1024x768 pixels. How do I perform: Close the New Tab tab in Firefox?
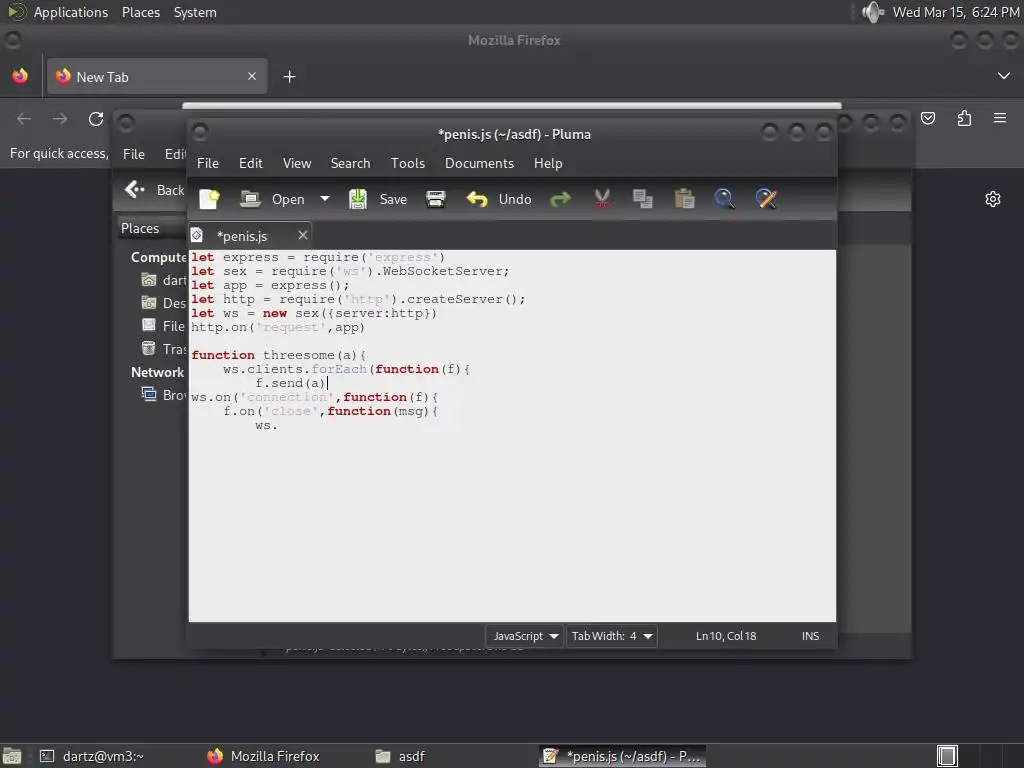252,76
